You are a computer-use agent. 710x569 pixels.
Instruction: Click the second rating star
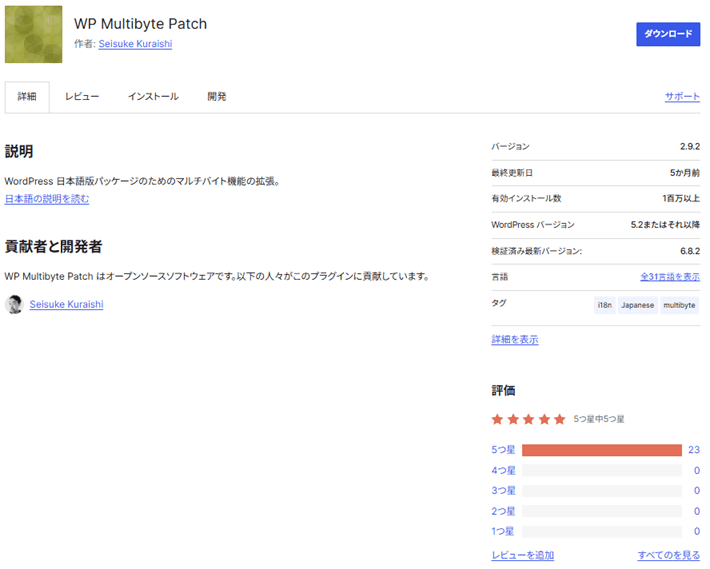(x=513, y=419)
